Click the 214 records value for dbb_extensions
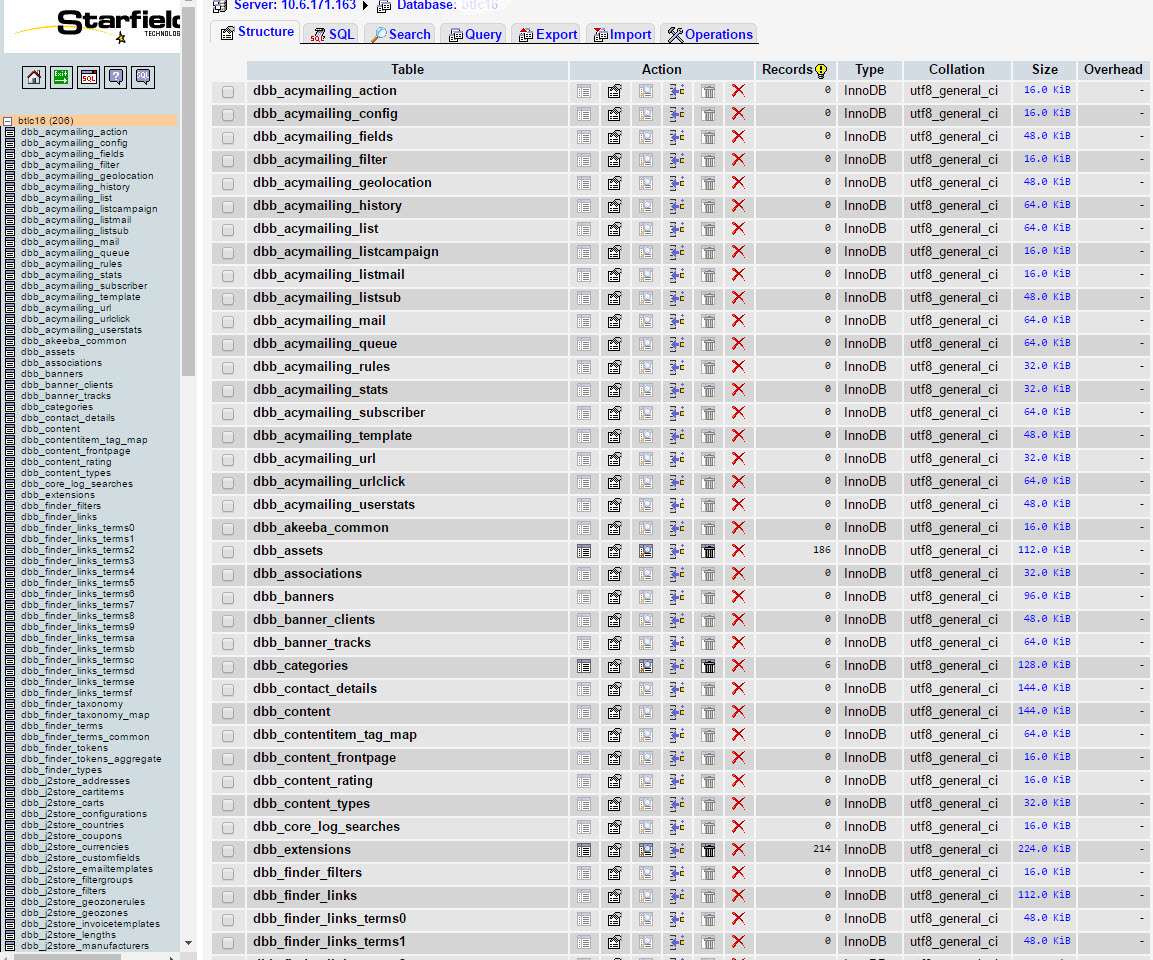 point(822,849)
